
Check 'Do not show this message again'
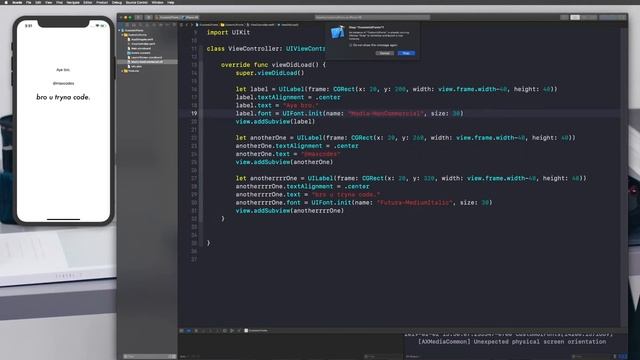(x=350, y=45)
